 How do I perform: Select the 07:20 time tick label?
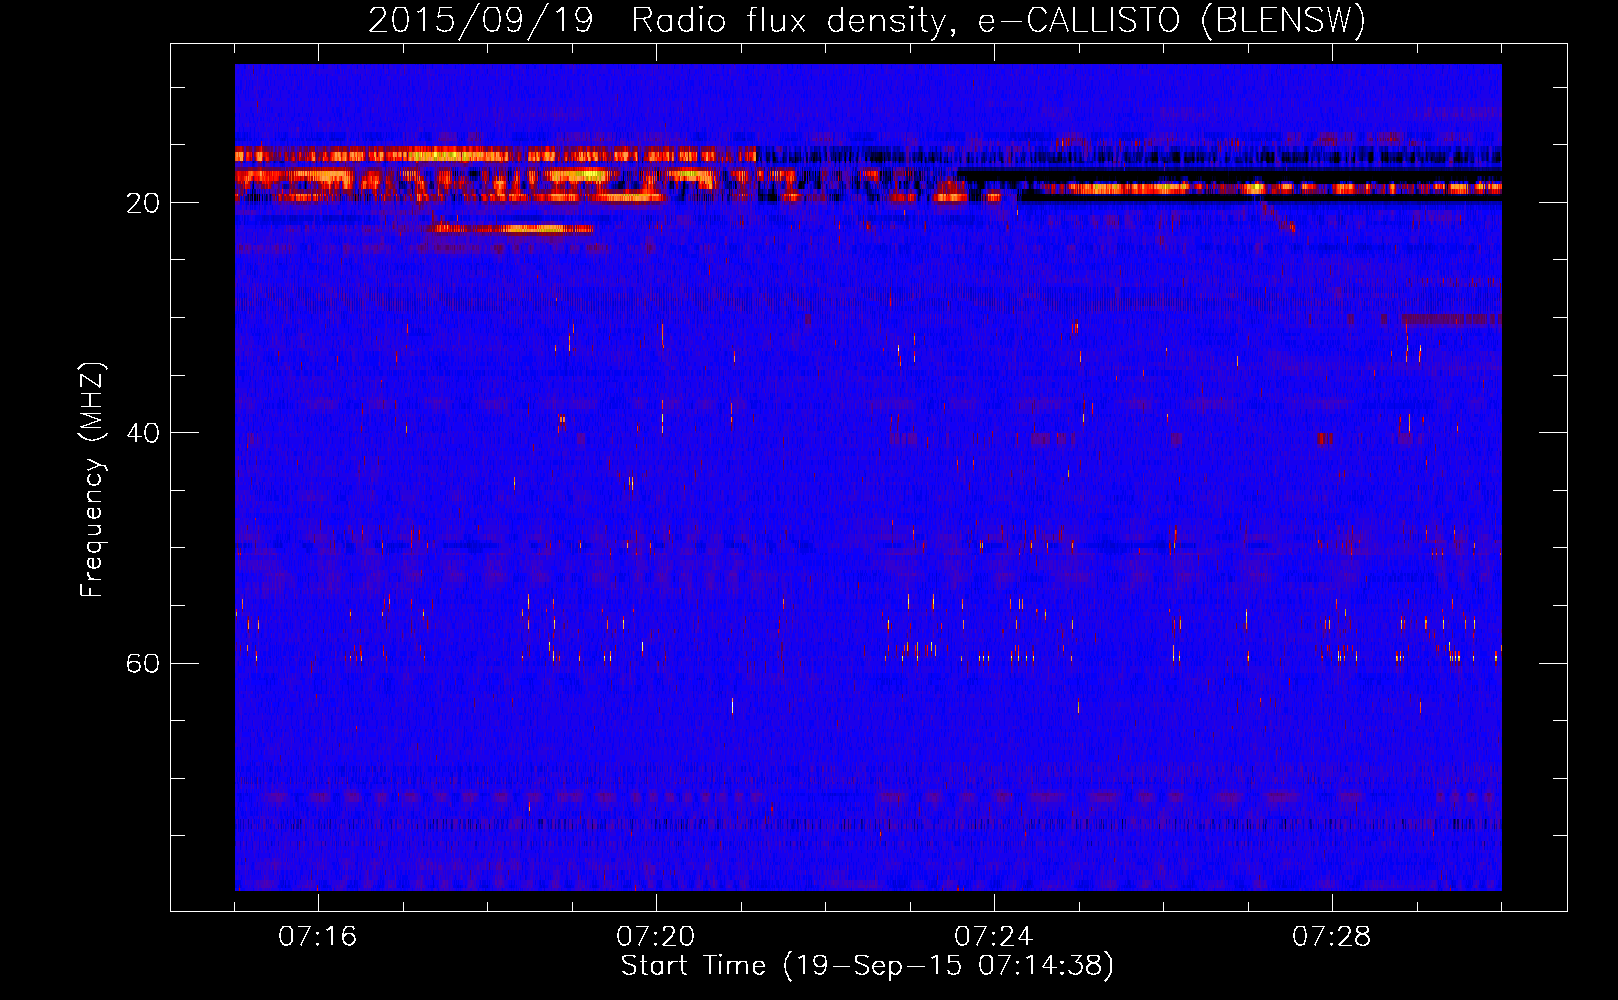656,936
